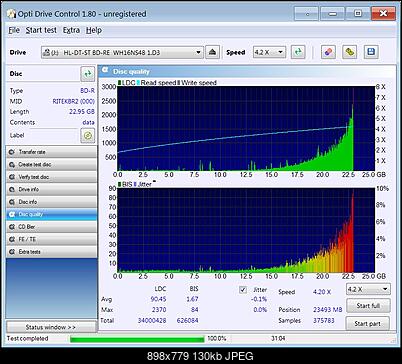Open the Transfer rate test
402x364 pixels.
click(51, 152)
